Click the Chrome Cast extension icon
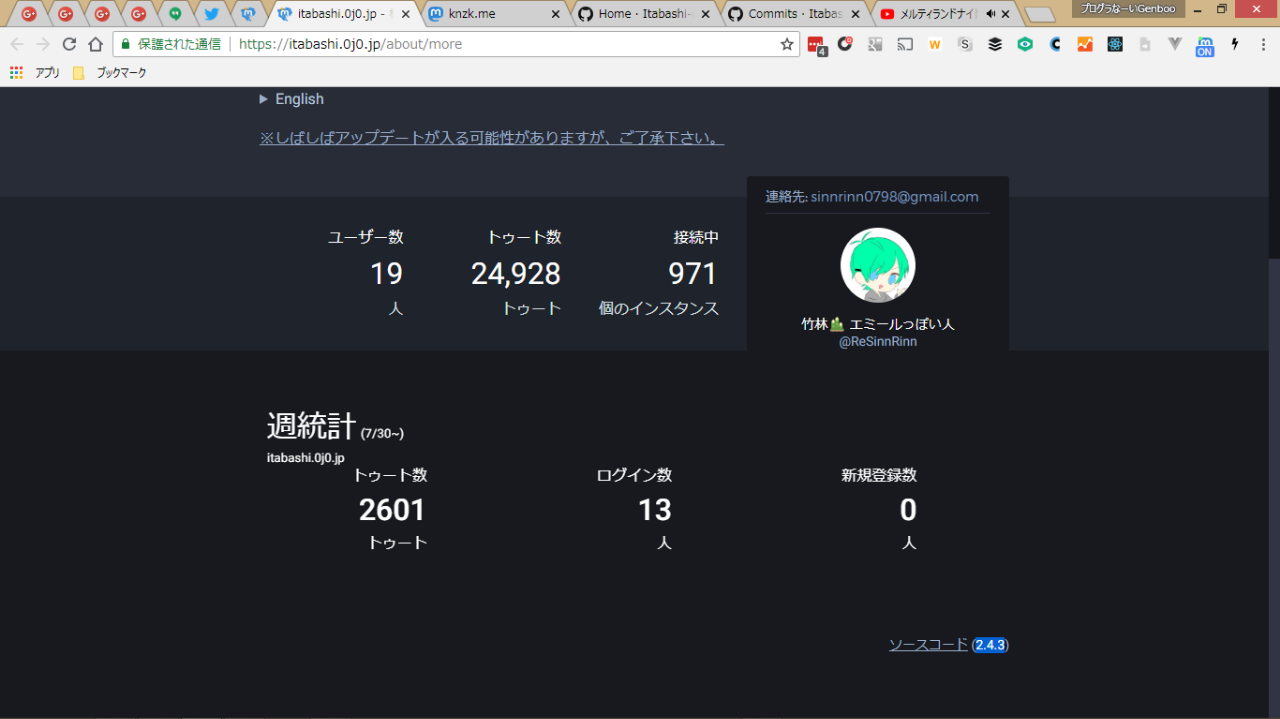 pos(905,44)
